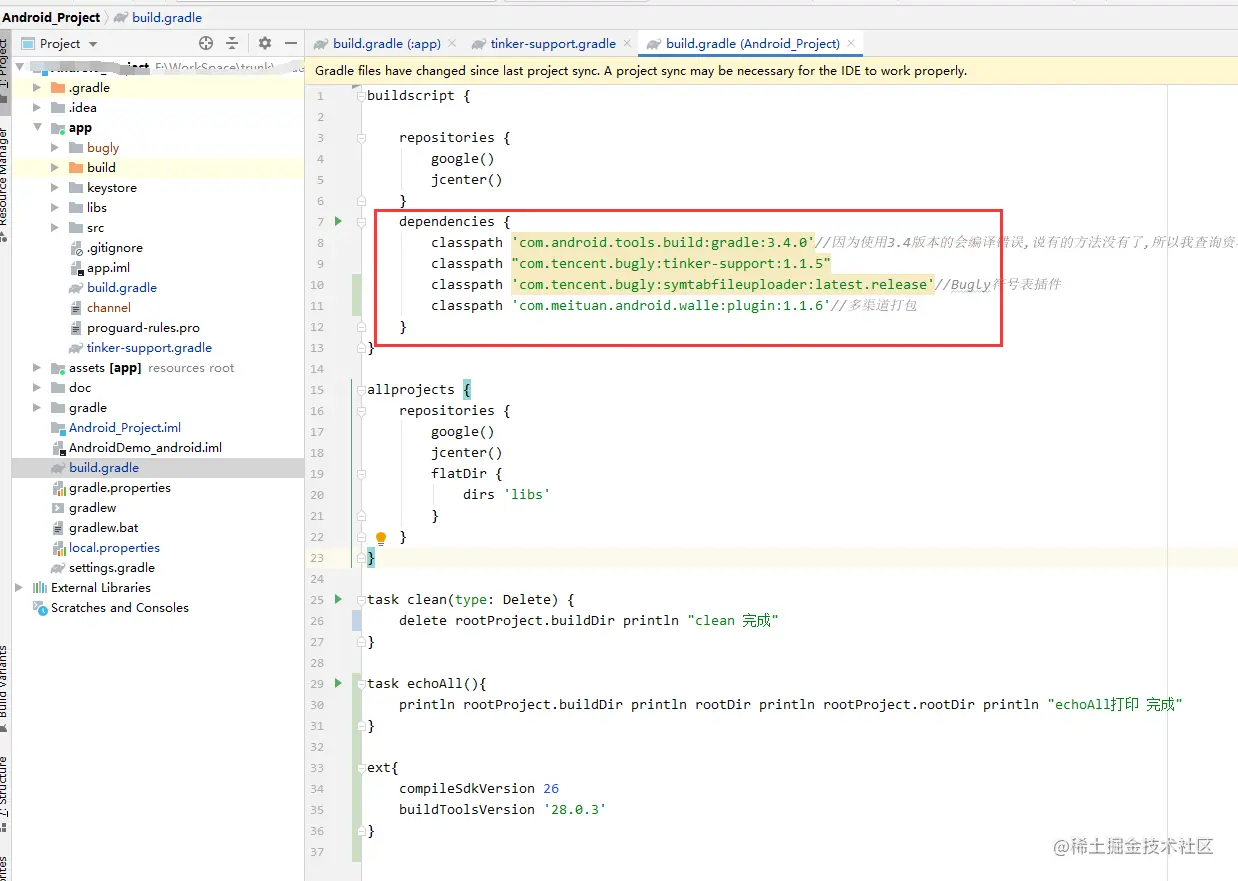Click fold marker at buildscript line
1238x881 pixels.
click(x=360, y=96)
